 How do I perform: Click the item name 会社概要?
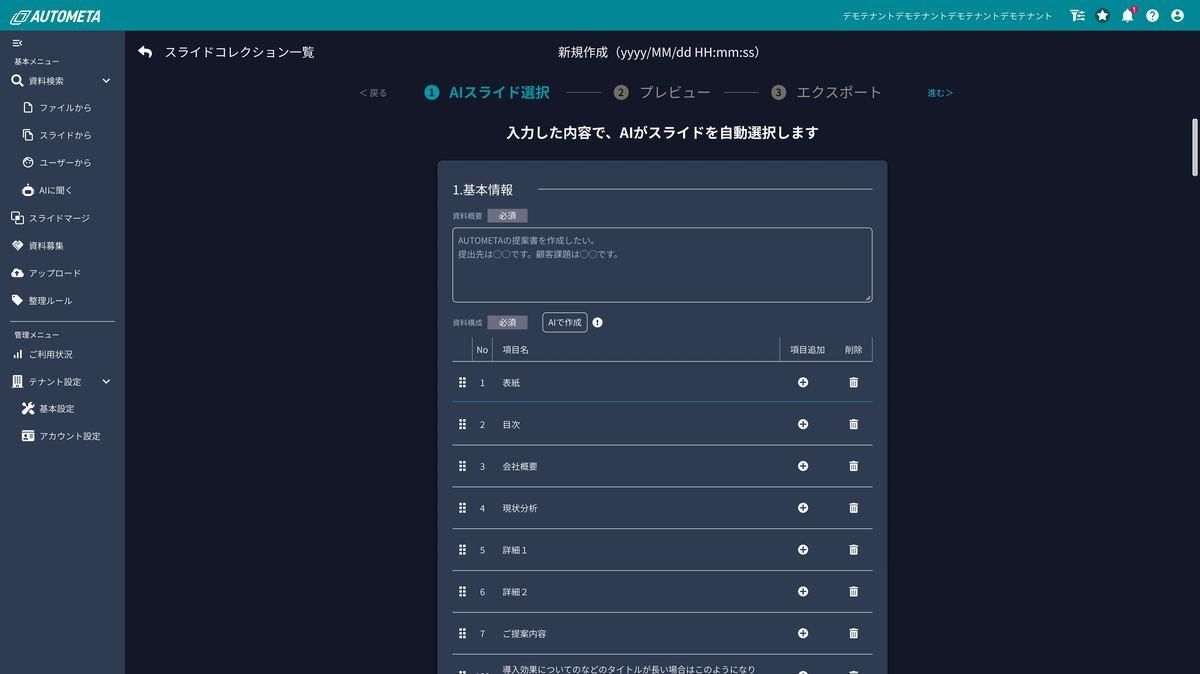(520, 466)
